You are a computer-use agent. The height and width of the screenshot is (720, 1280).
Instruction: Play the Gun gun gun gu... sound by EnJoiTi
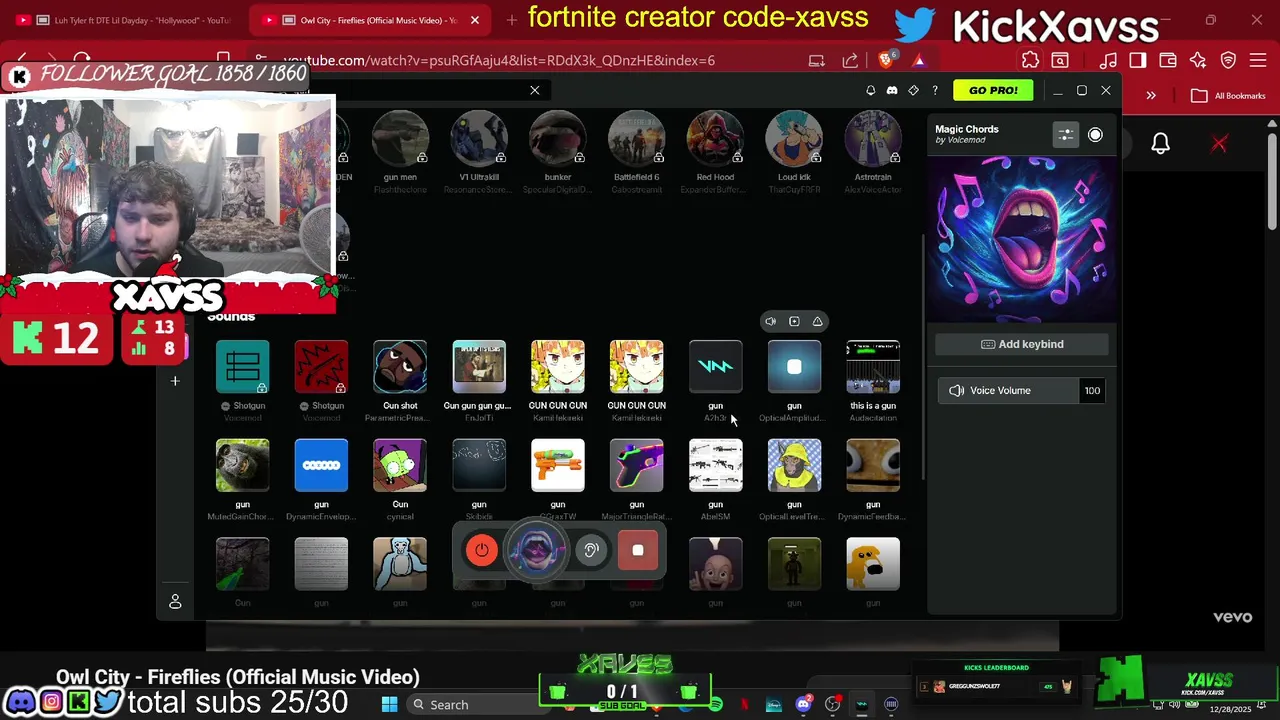(x=479, y=367)
